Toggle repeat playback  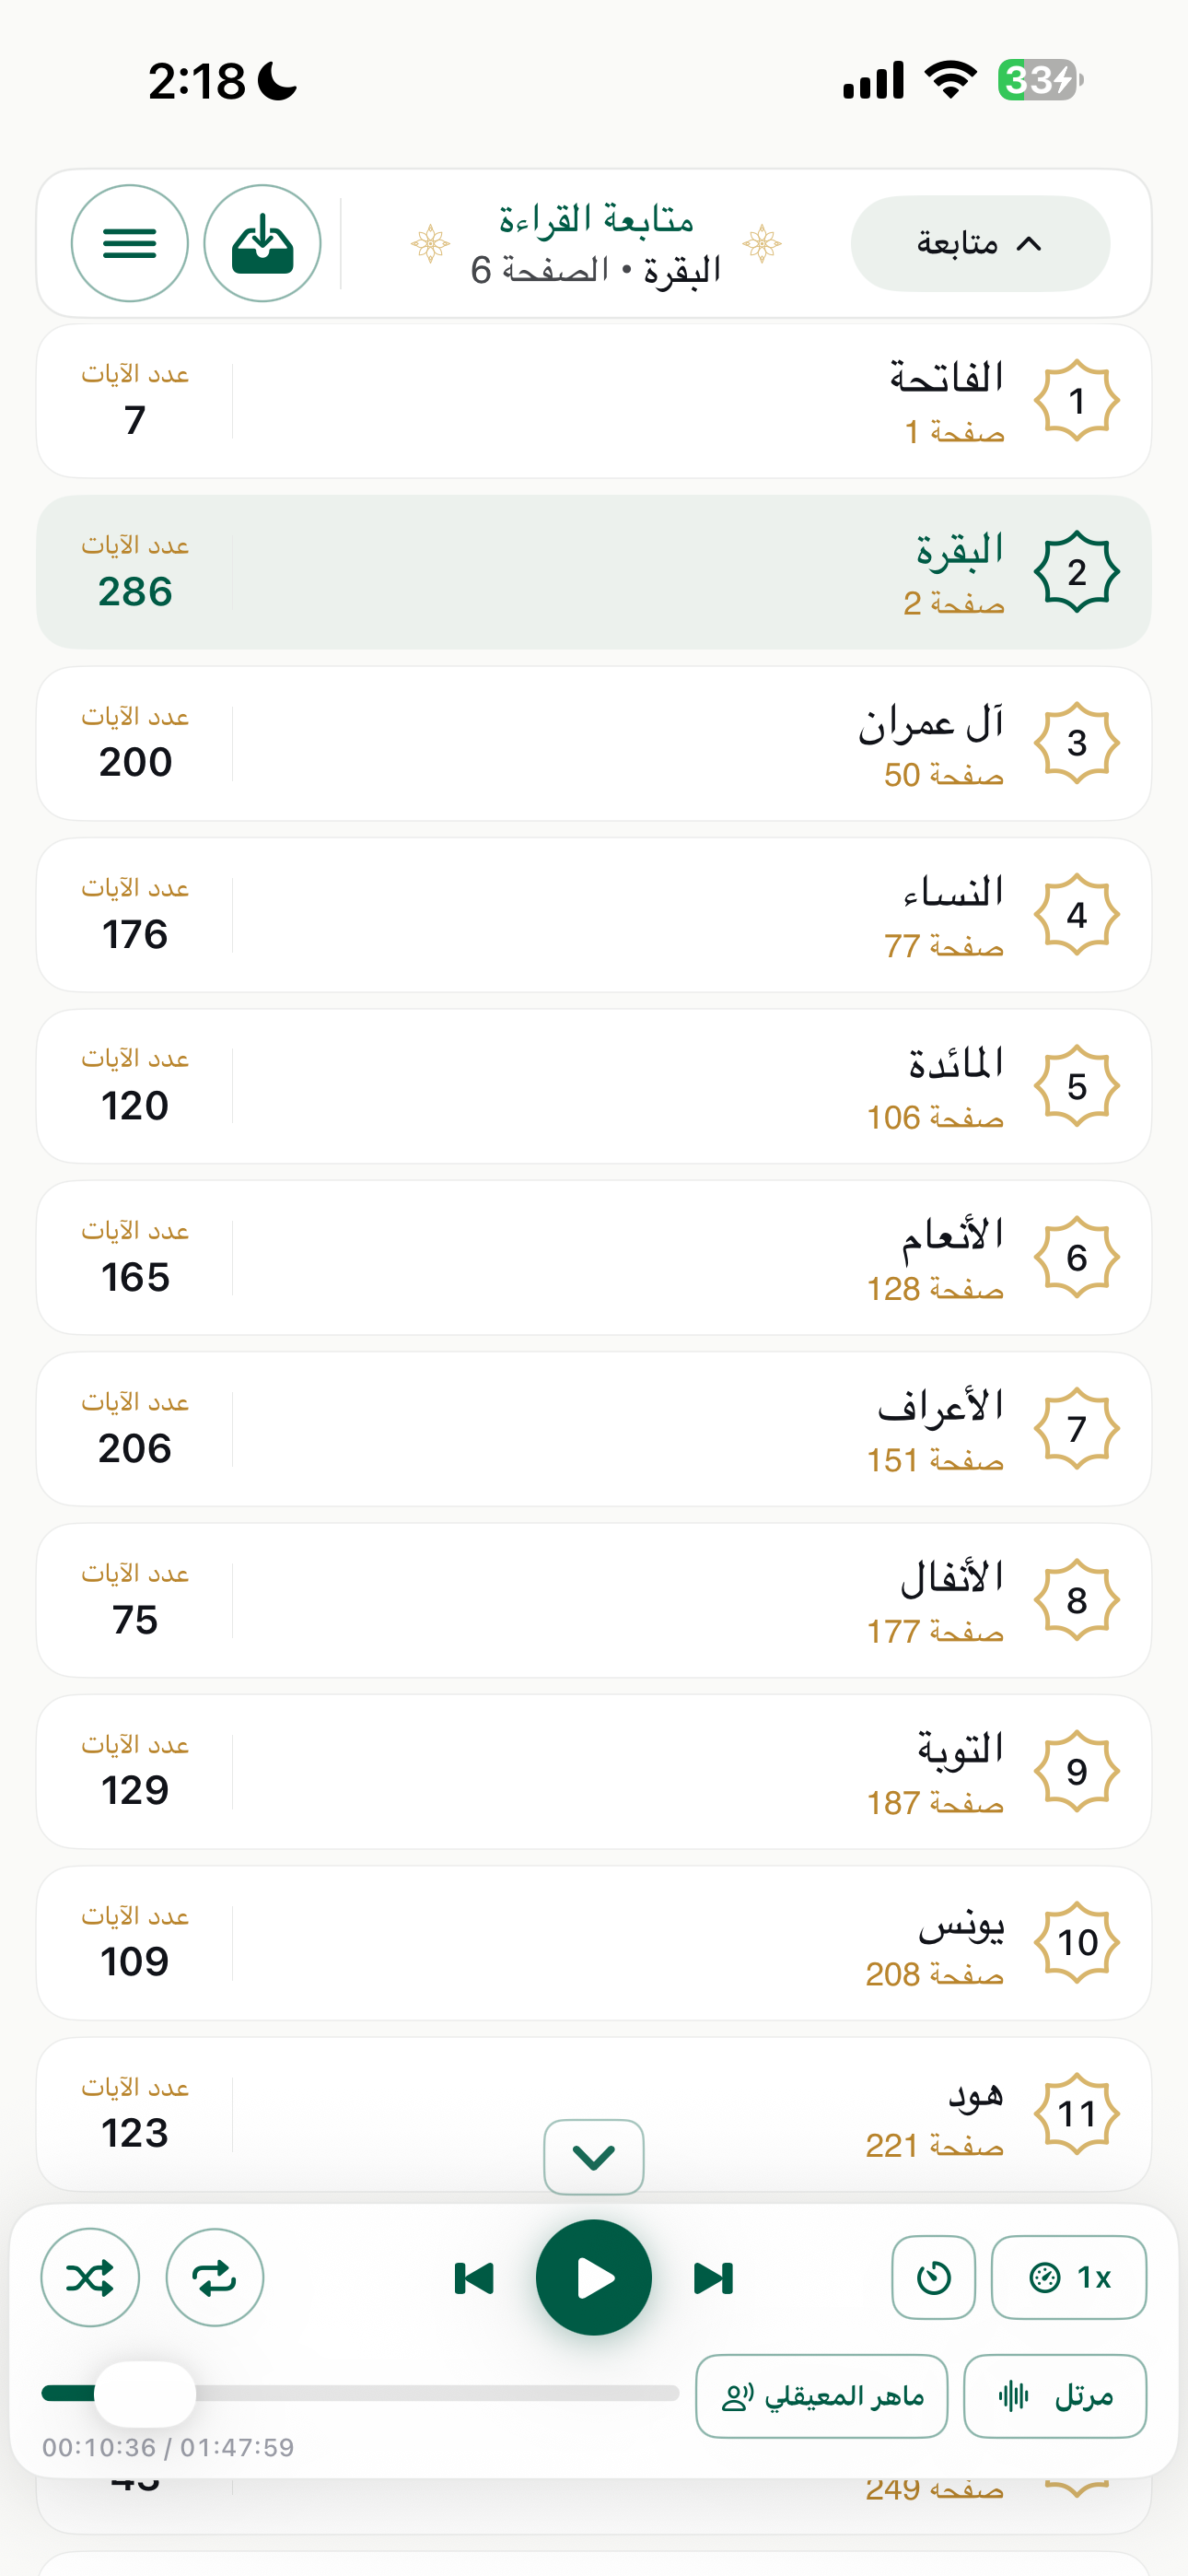(214, 2277)
